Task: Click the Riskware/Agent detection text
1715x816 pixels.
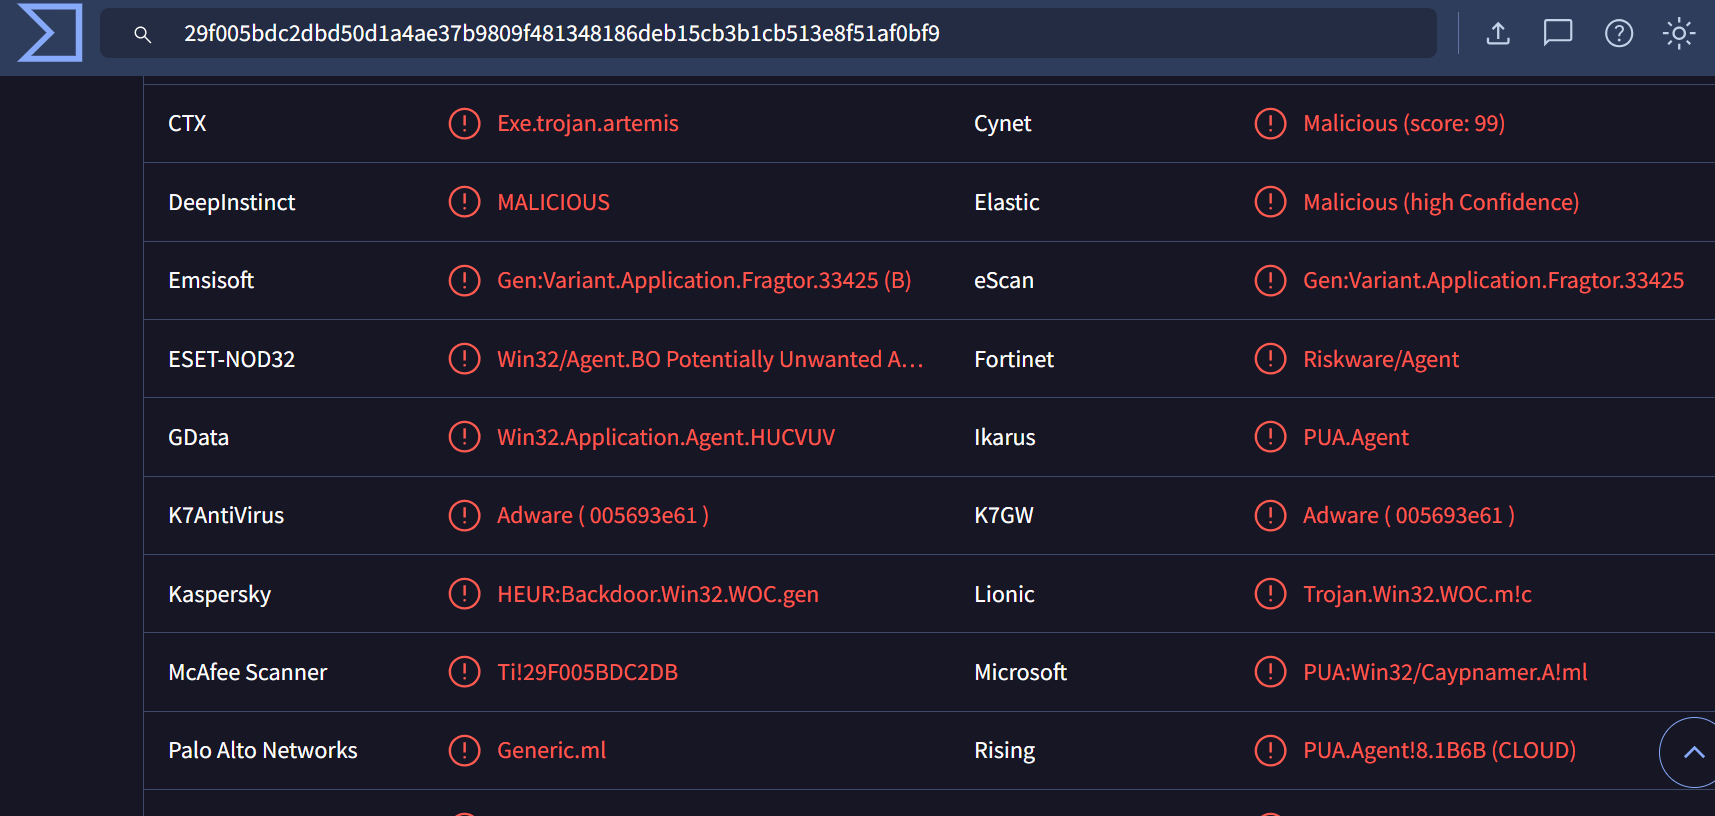Action: 1381,359
